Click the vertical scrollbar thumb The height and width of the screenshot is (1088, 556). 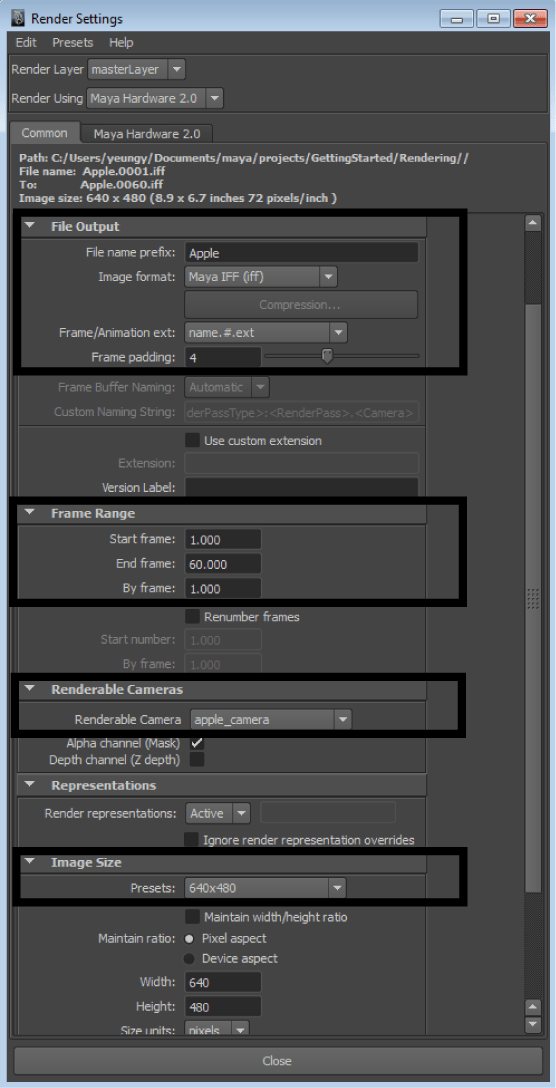[x=532, y=597]
